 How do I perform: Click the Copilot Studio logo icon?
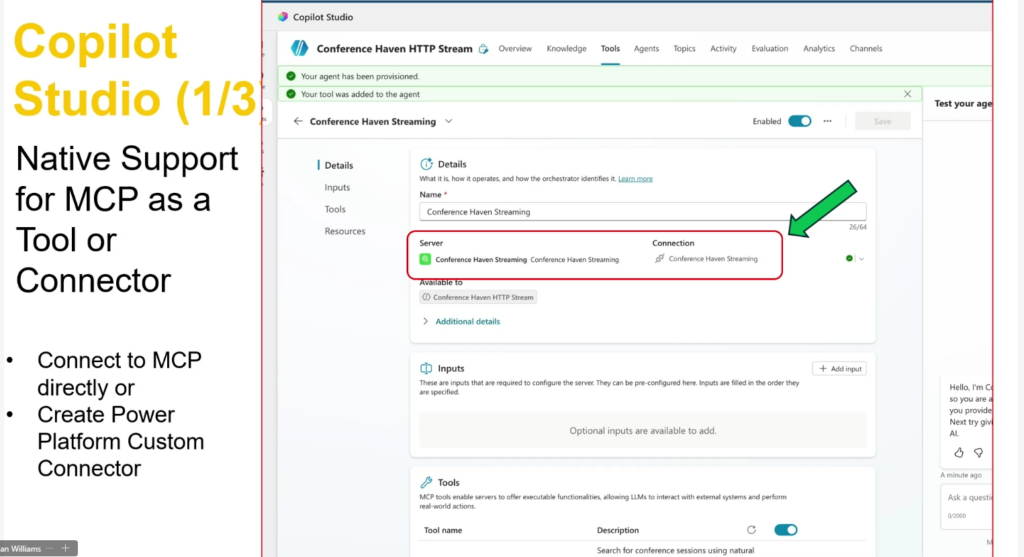pos(283,17)
